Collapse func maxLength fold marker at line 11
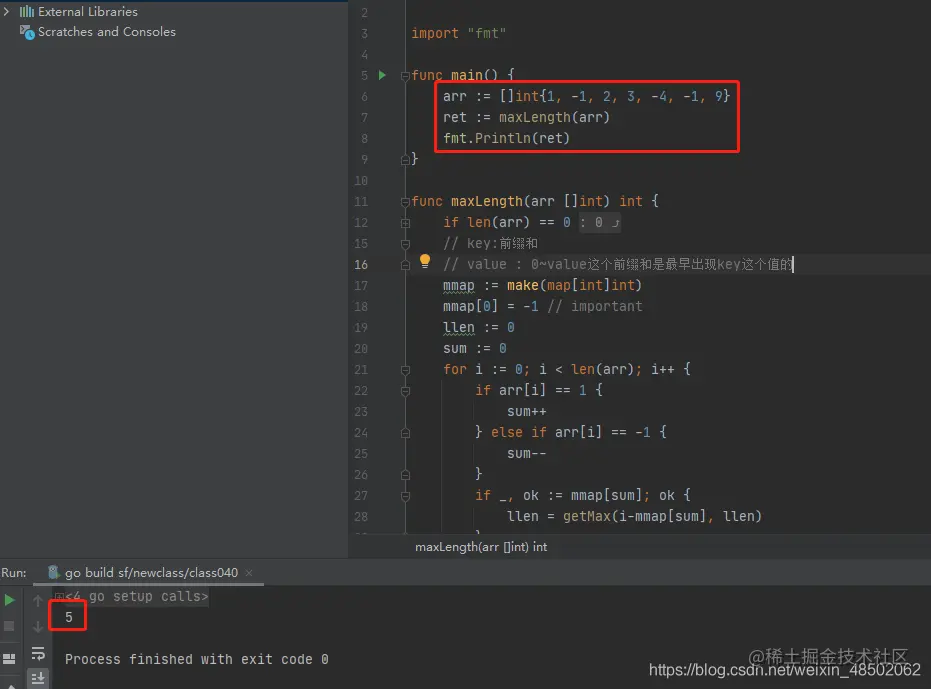 pyautogui.click(x=405, y=202)
